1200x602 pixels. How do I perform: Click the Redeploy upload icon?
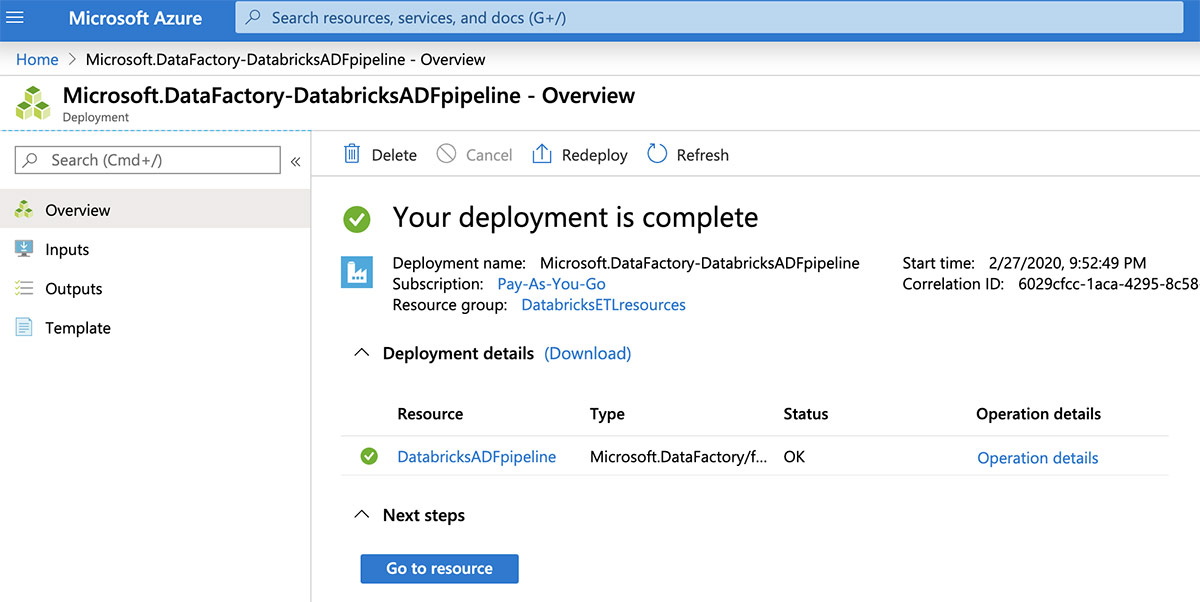click(541, 154)
